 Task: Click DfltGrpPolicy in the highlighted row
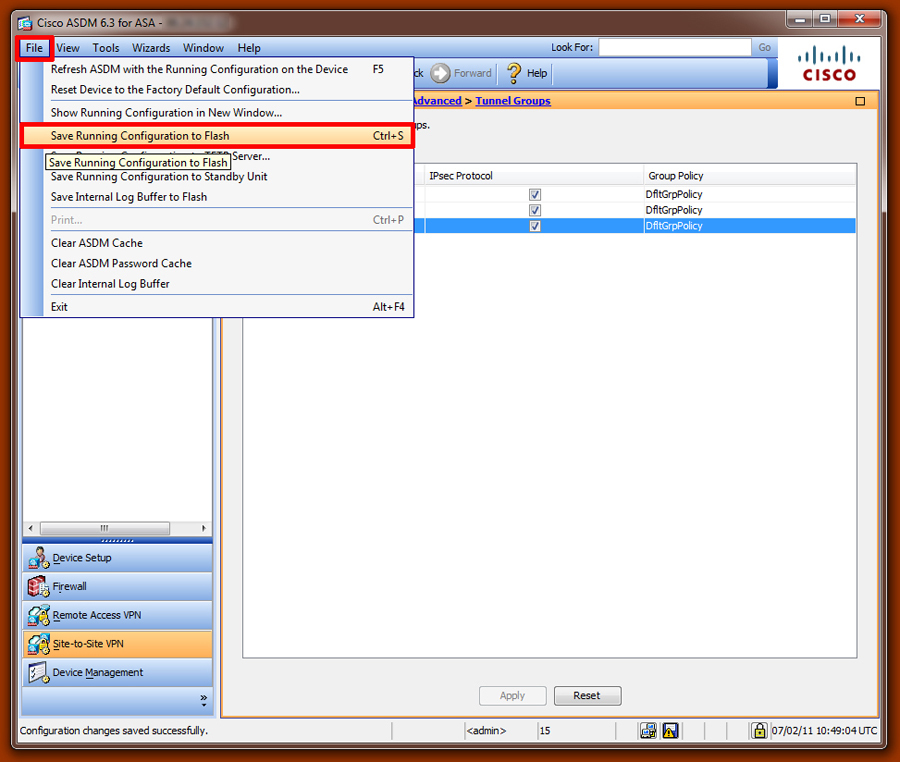tap(674, 226)
